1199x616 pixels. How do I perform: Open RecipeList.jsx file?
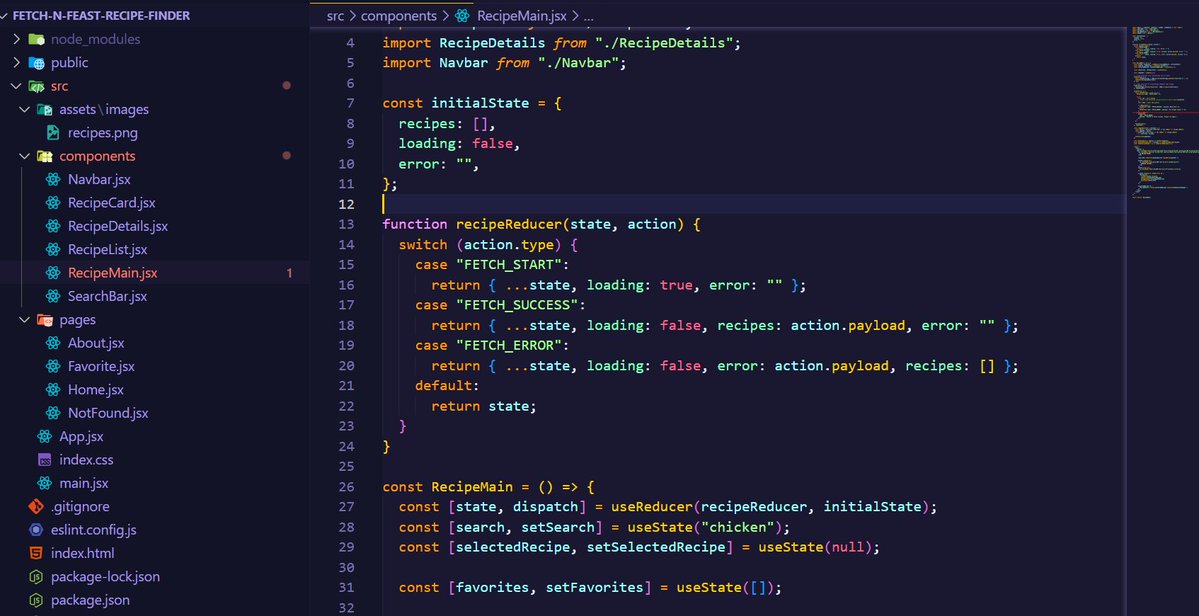(x=108, y=250)
